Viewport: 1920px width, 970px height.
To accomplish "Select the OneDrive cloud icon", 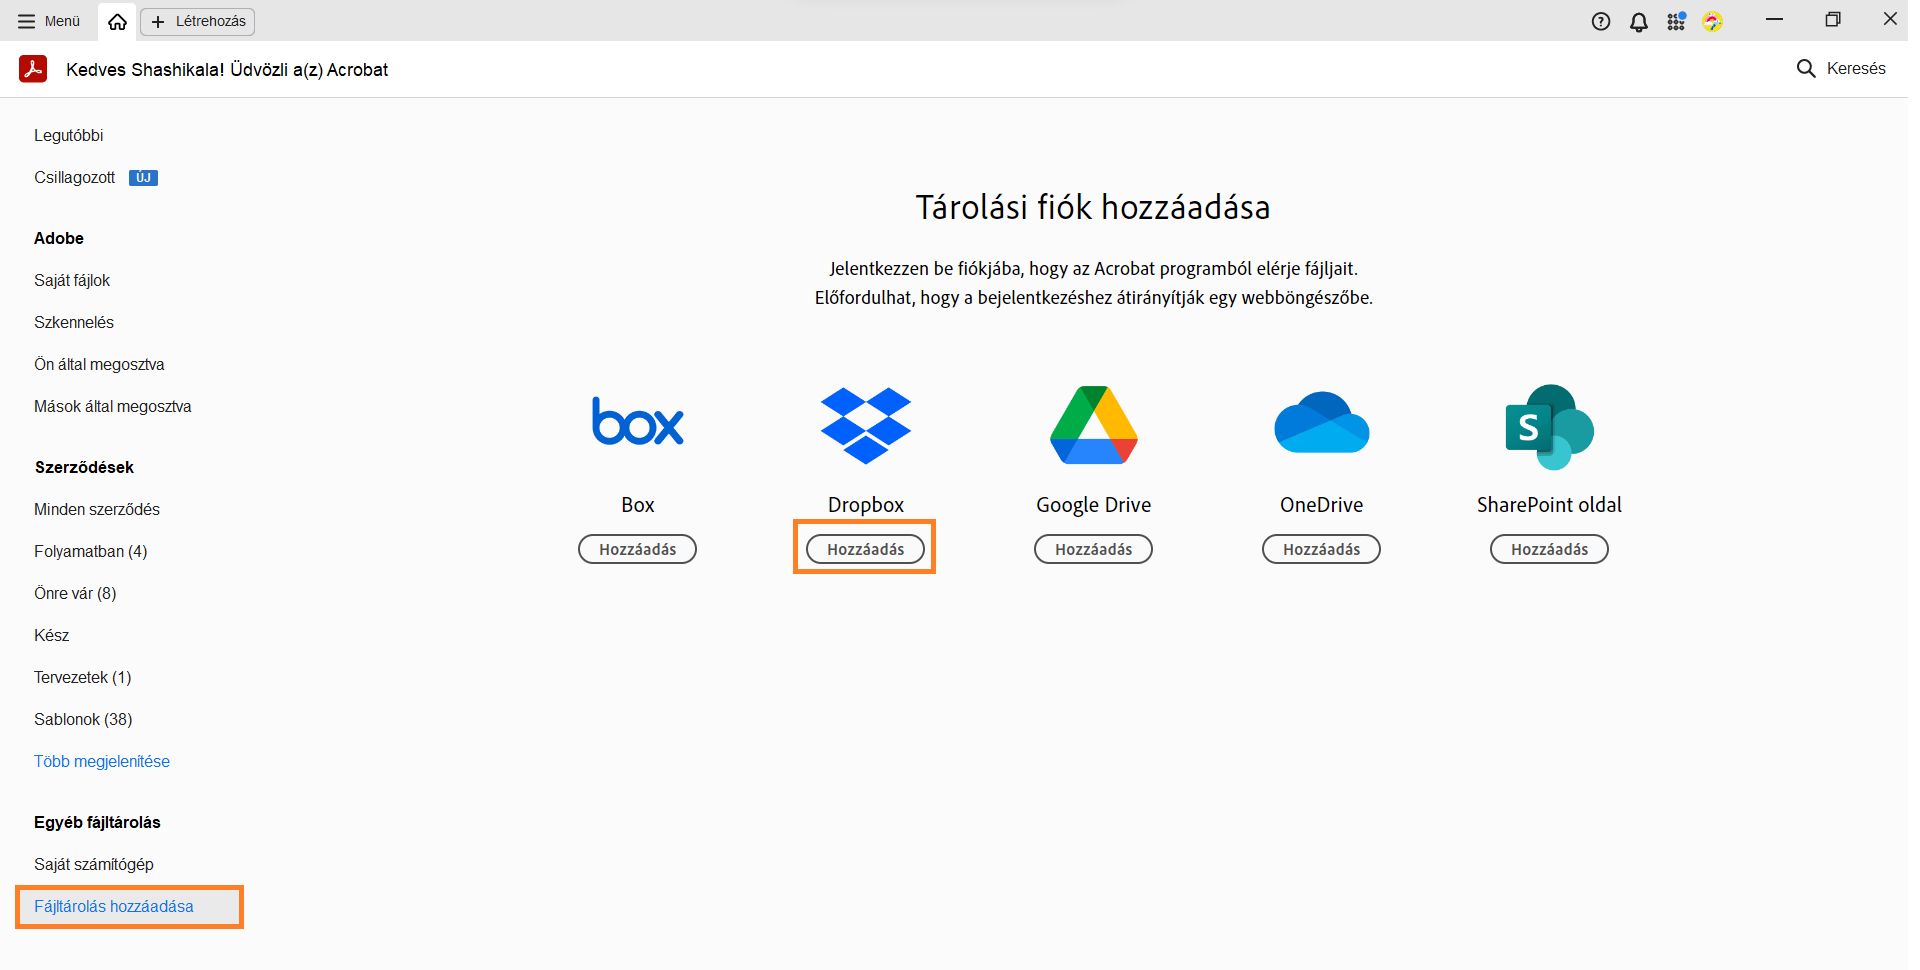I will coord(1321,424).
